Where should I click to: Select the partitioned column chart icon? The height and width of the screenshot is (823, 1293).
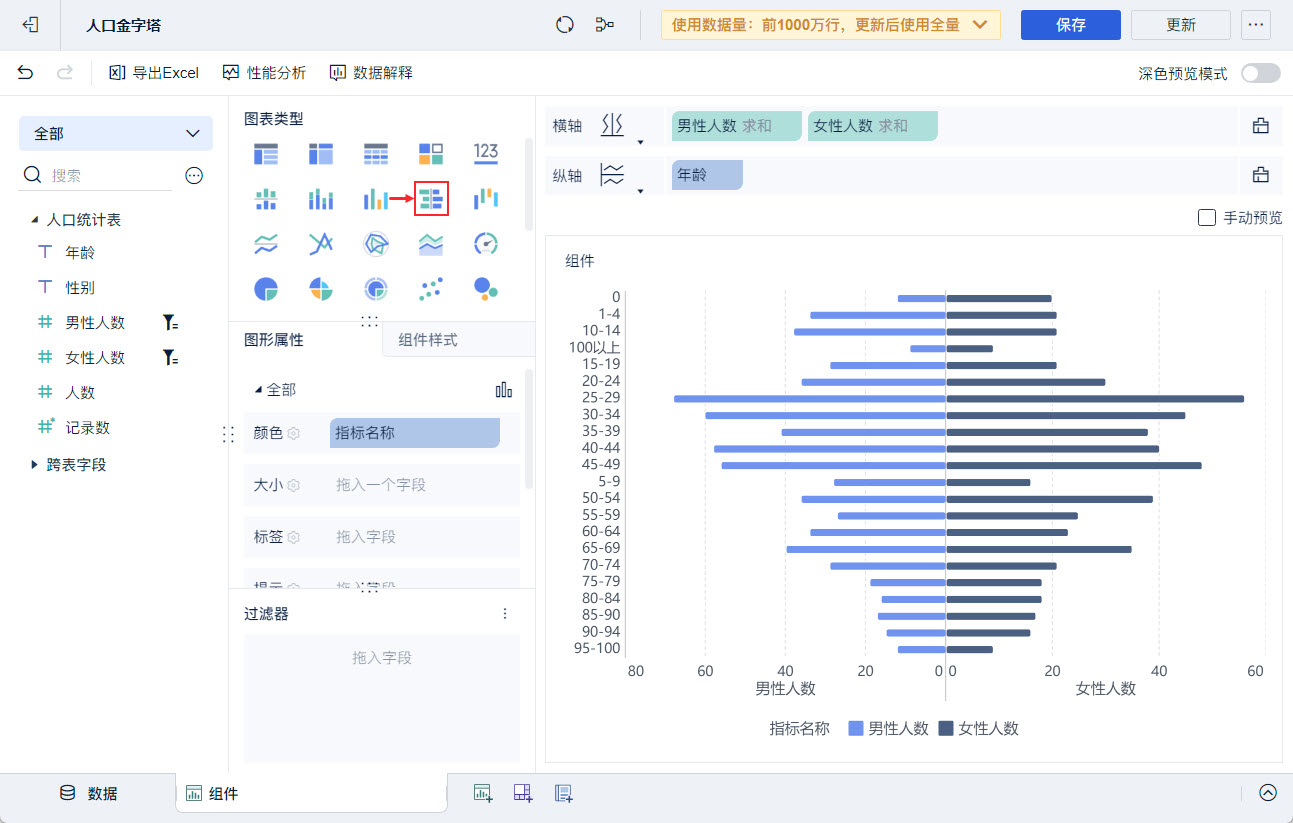[x=265, y=199]
